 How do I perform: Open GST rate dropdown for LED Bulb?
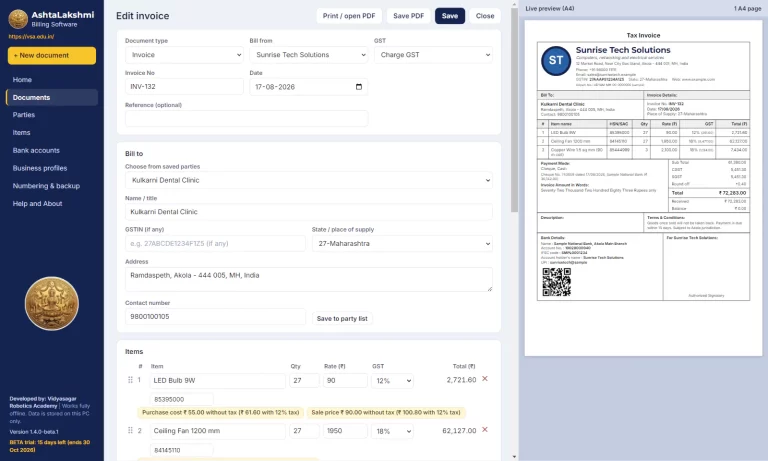392,381
